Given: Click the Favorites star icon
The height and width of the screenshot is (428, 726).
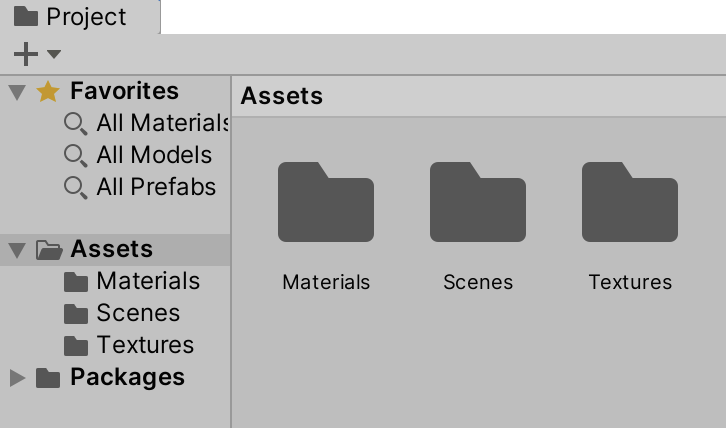Looking at the screenshot, I should (x=47, y=92).
